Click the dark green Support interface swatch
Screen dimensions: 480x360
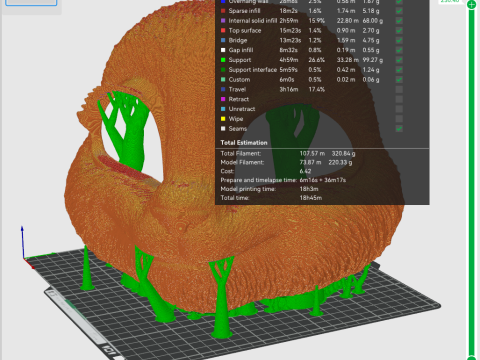click(223, 70)
